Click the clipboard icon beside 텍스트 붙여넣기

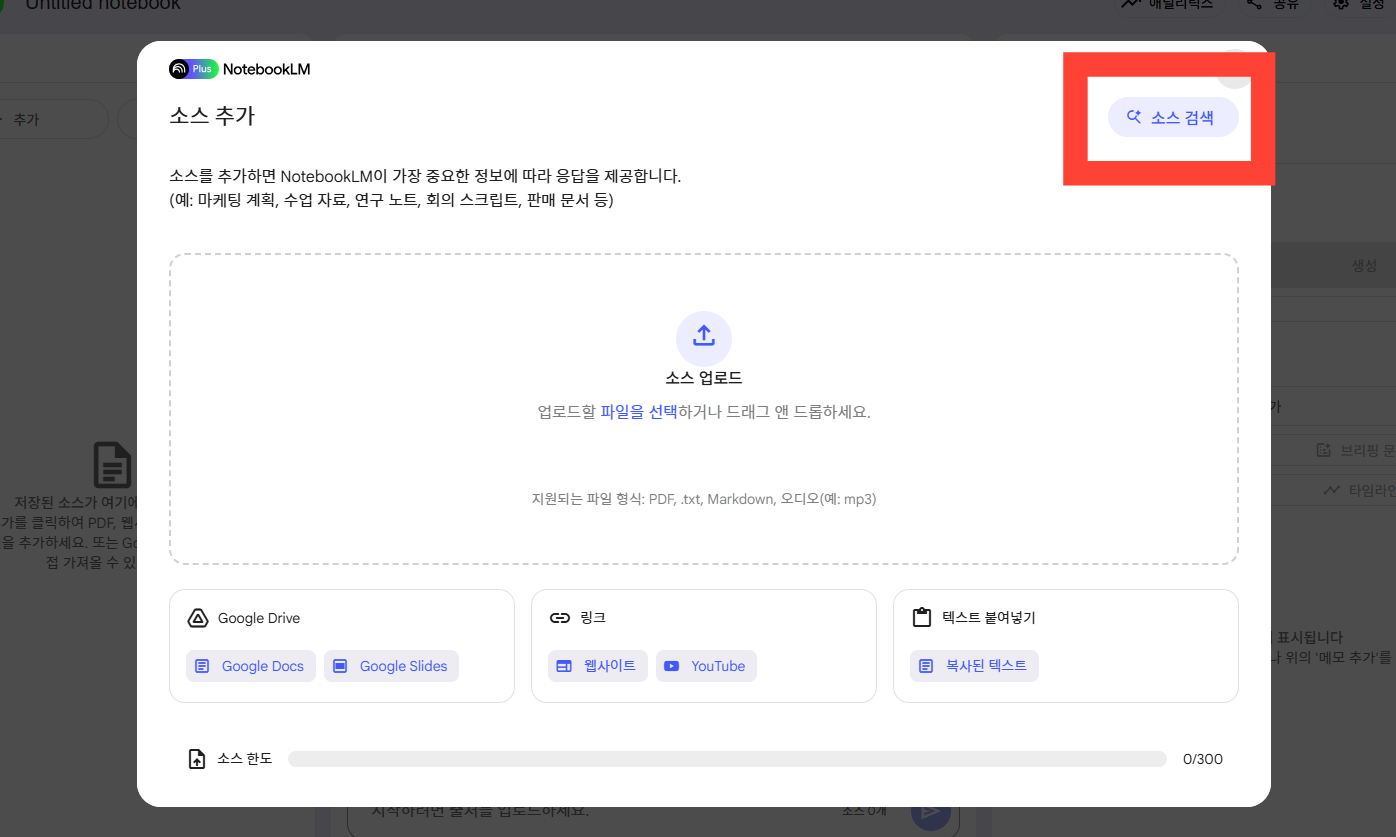(922, 618)
